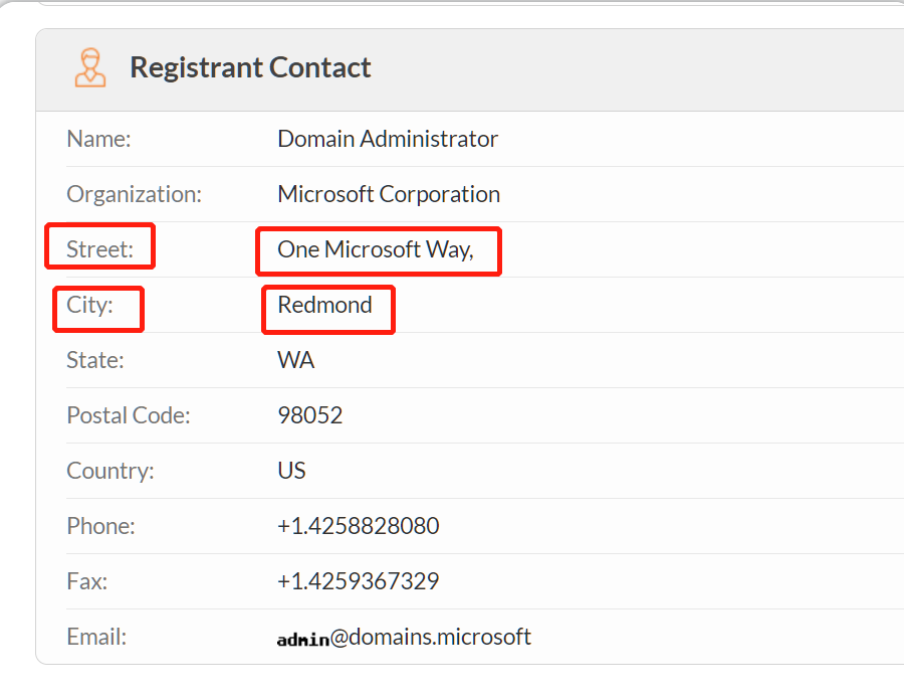Click the Email: label
The width and height of the screenshot is (904, 682).
click(97, 637)
